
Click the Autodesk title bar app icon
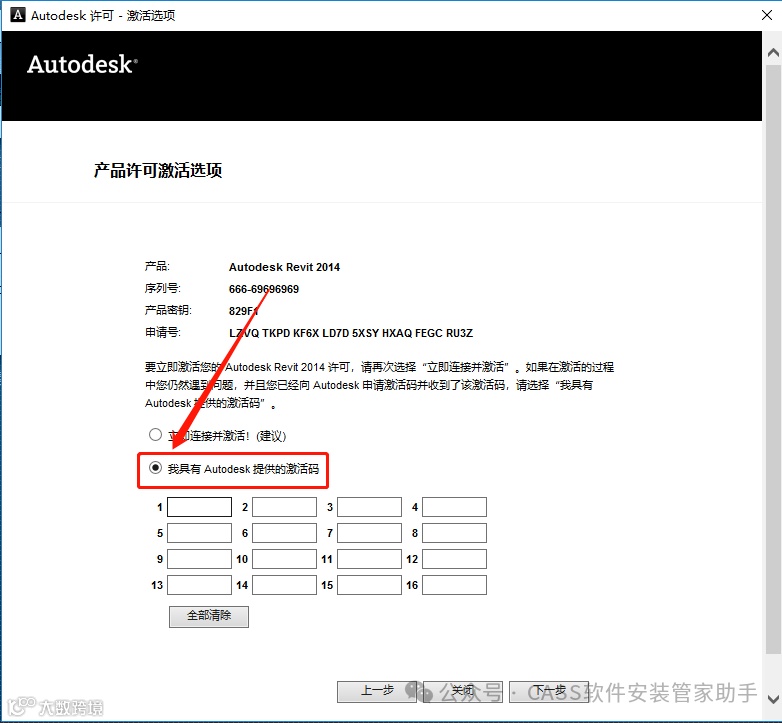click(x=18, y=15)
